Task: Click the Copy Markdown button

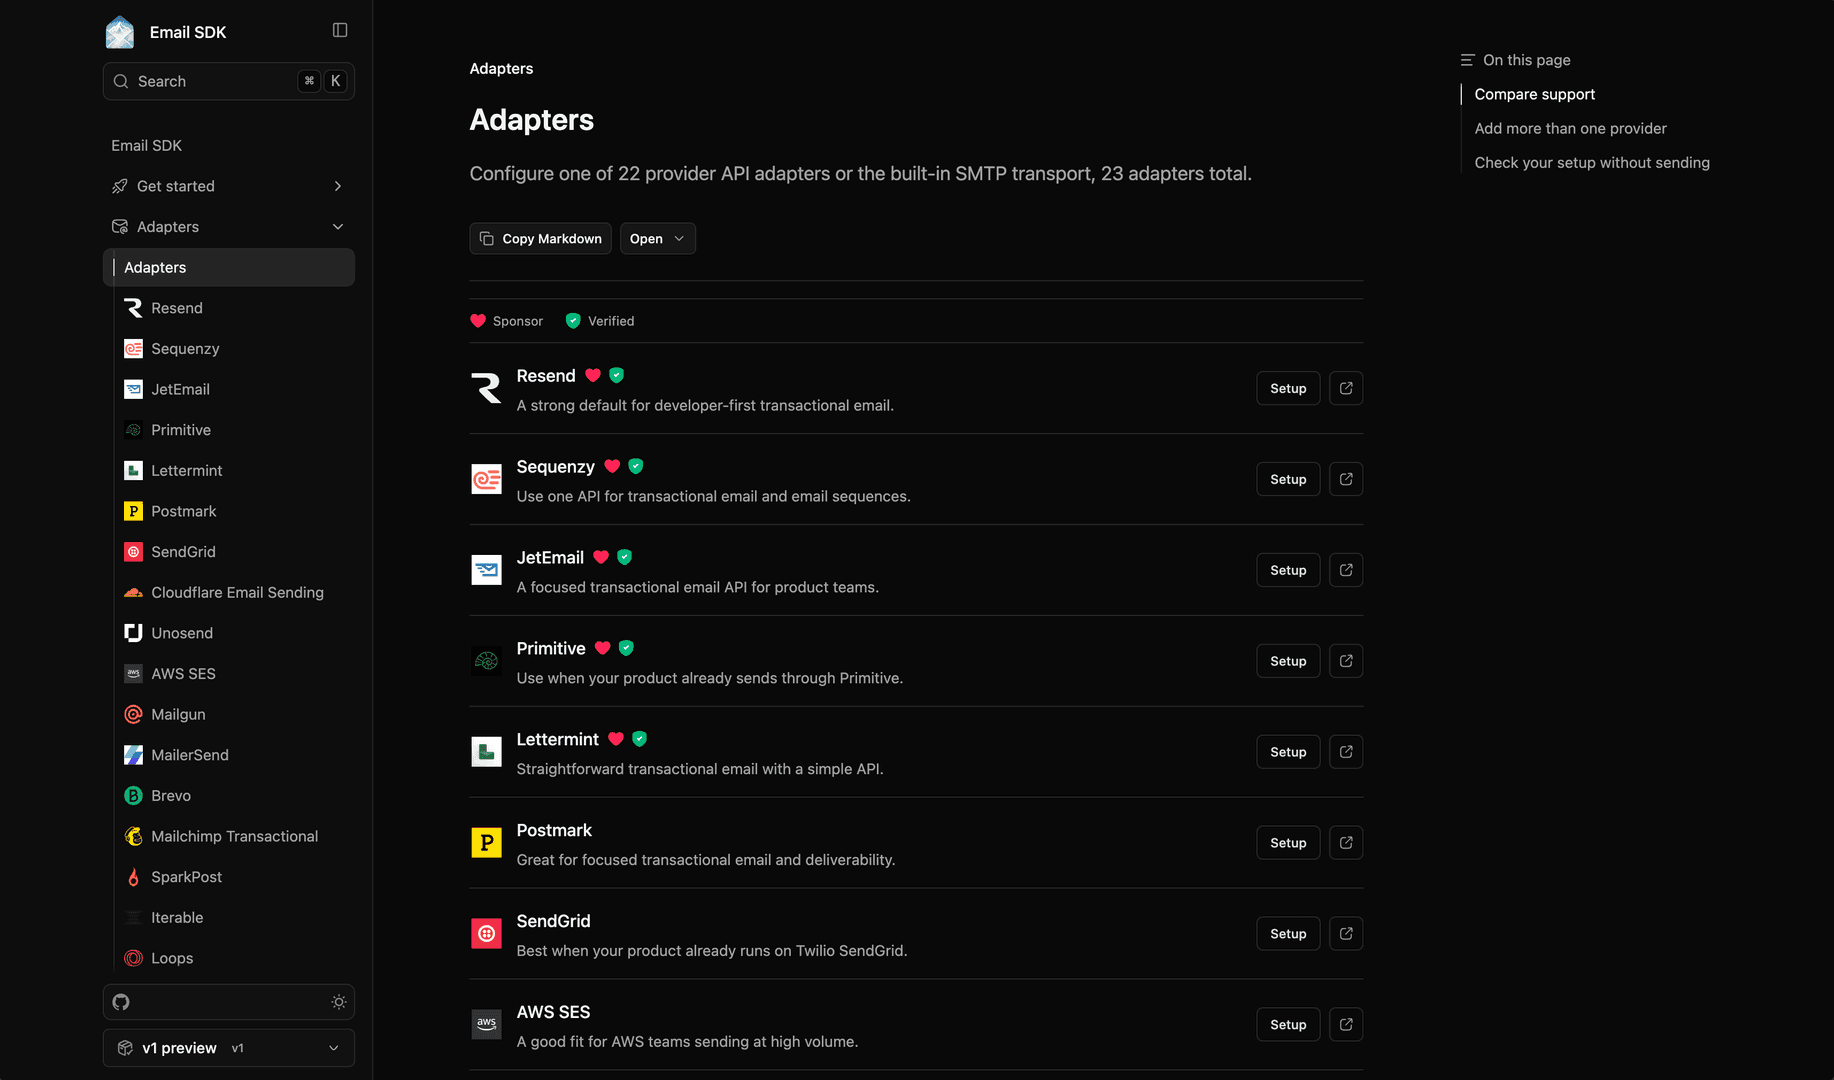Action: [x=540, y=239]
